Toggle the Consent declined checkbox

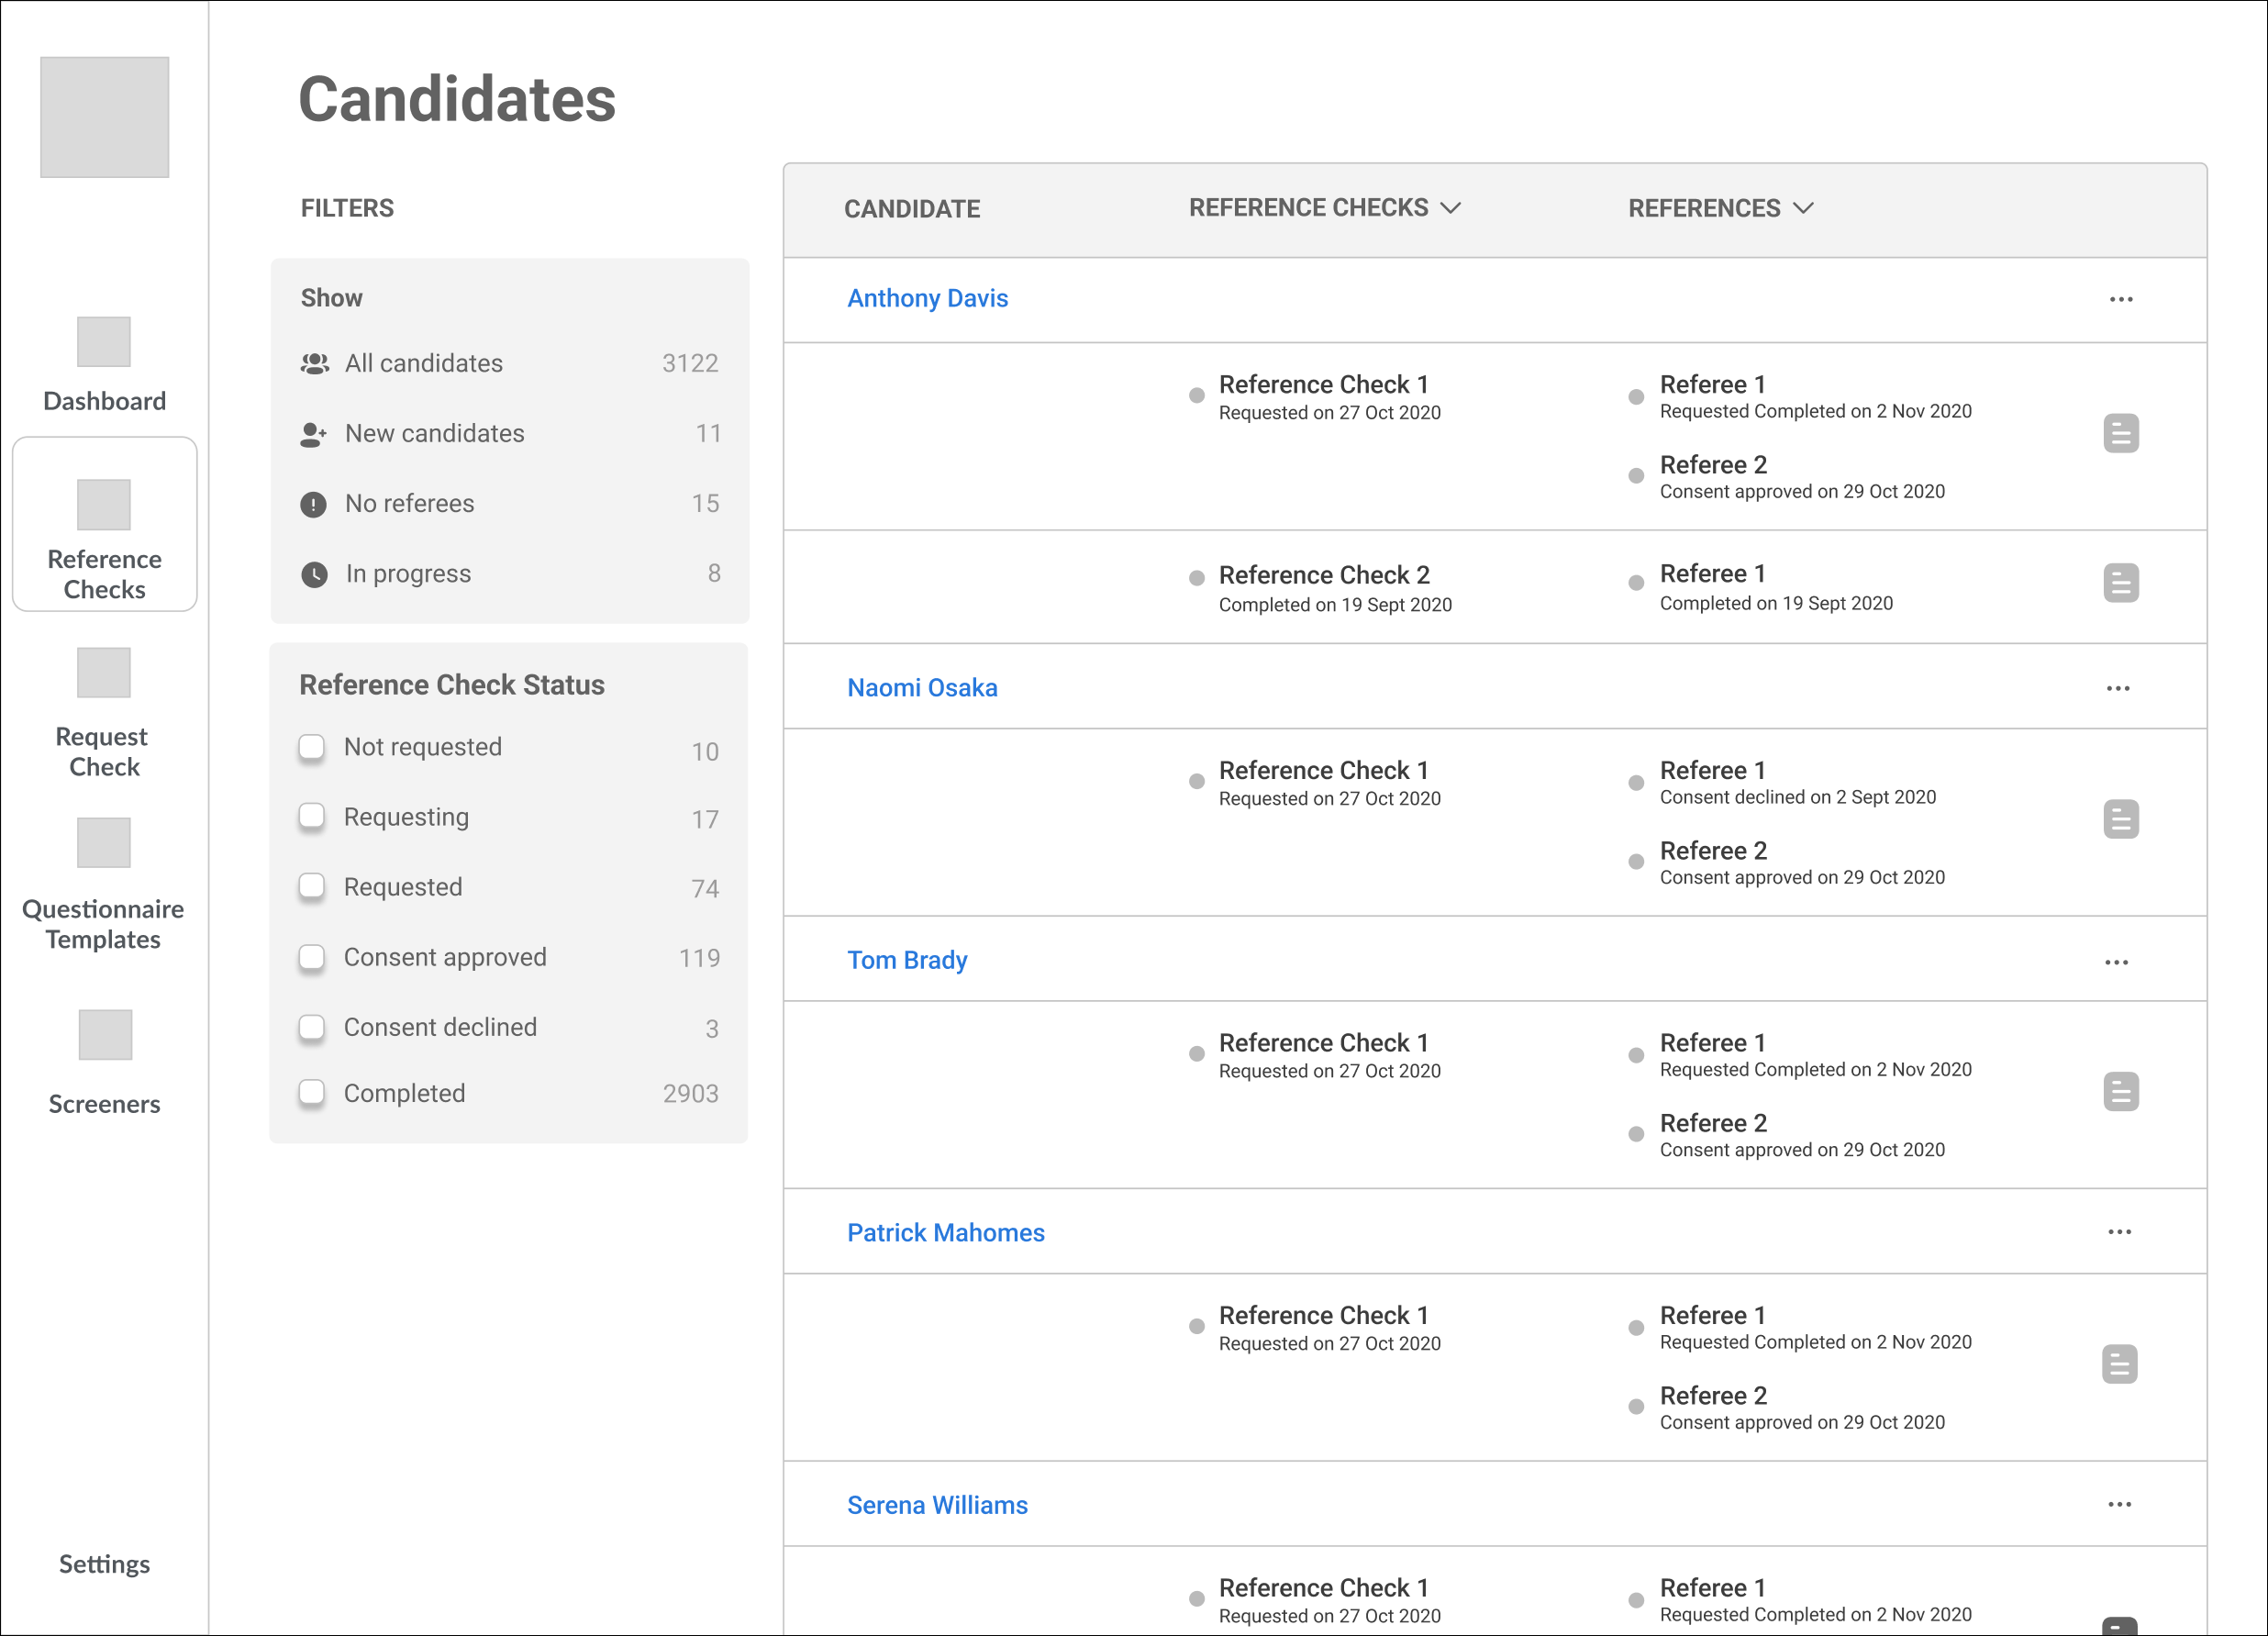[x=312, y=1027]
